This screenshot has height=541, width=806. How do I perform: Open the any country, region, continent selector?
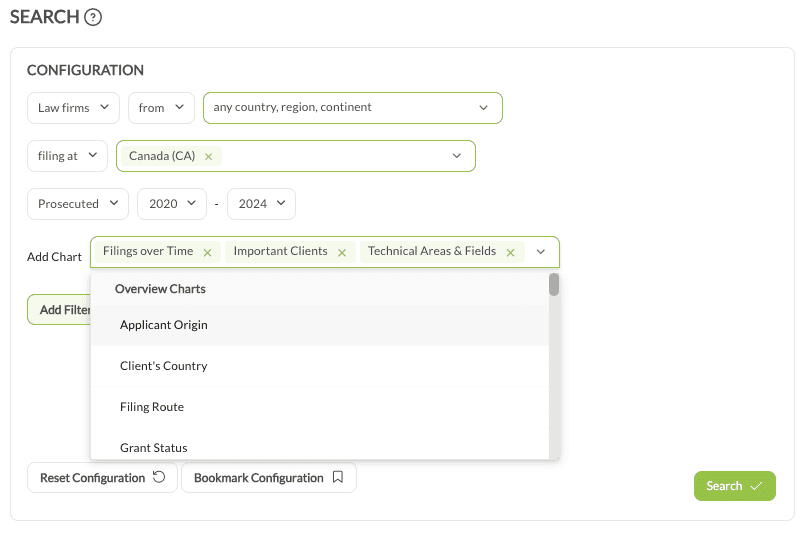(353, 108)
